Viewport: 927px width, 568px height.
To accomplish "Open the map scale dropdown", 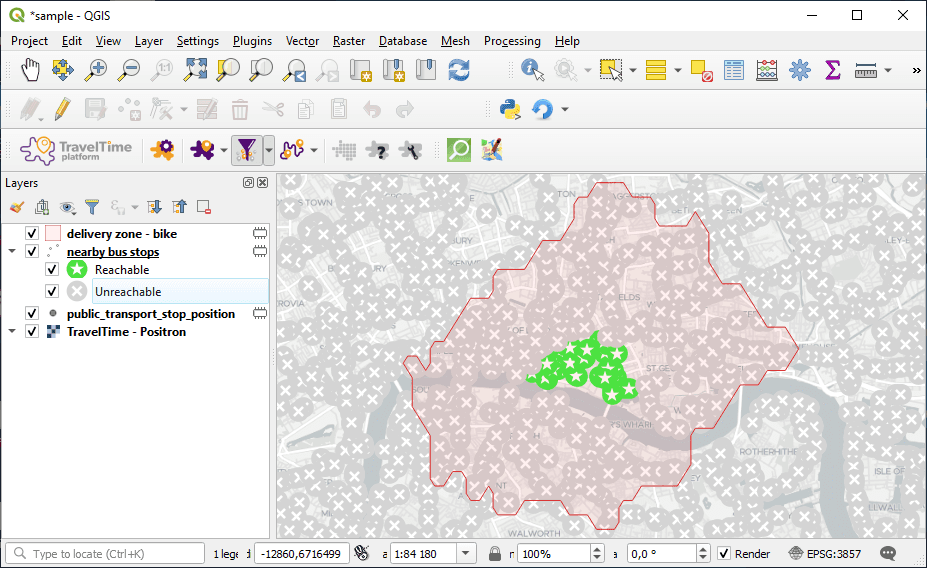I will coord(466,554).
